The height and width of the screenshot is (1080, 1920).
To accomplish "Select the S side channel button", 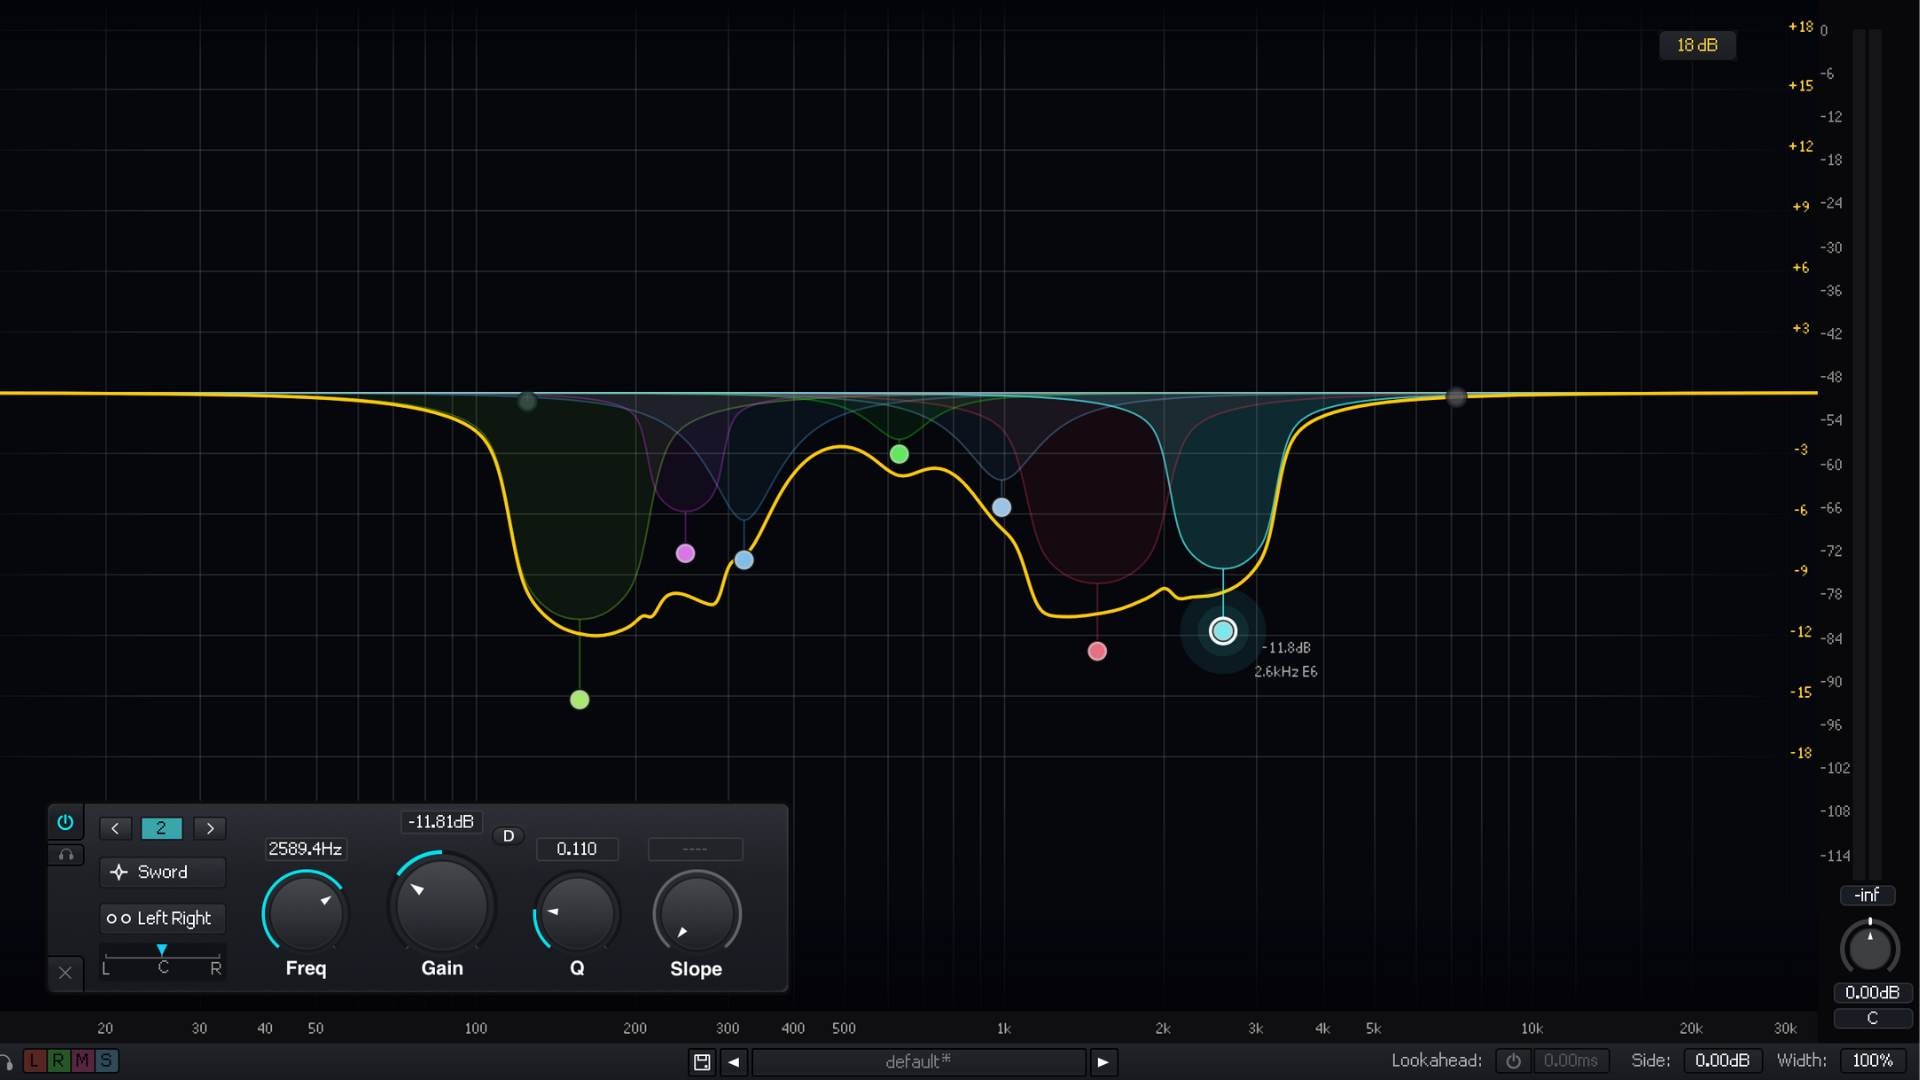I will pos(106,1061).
